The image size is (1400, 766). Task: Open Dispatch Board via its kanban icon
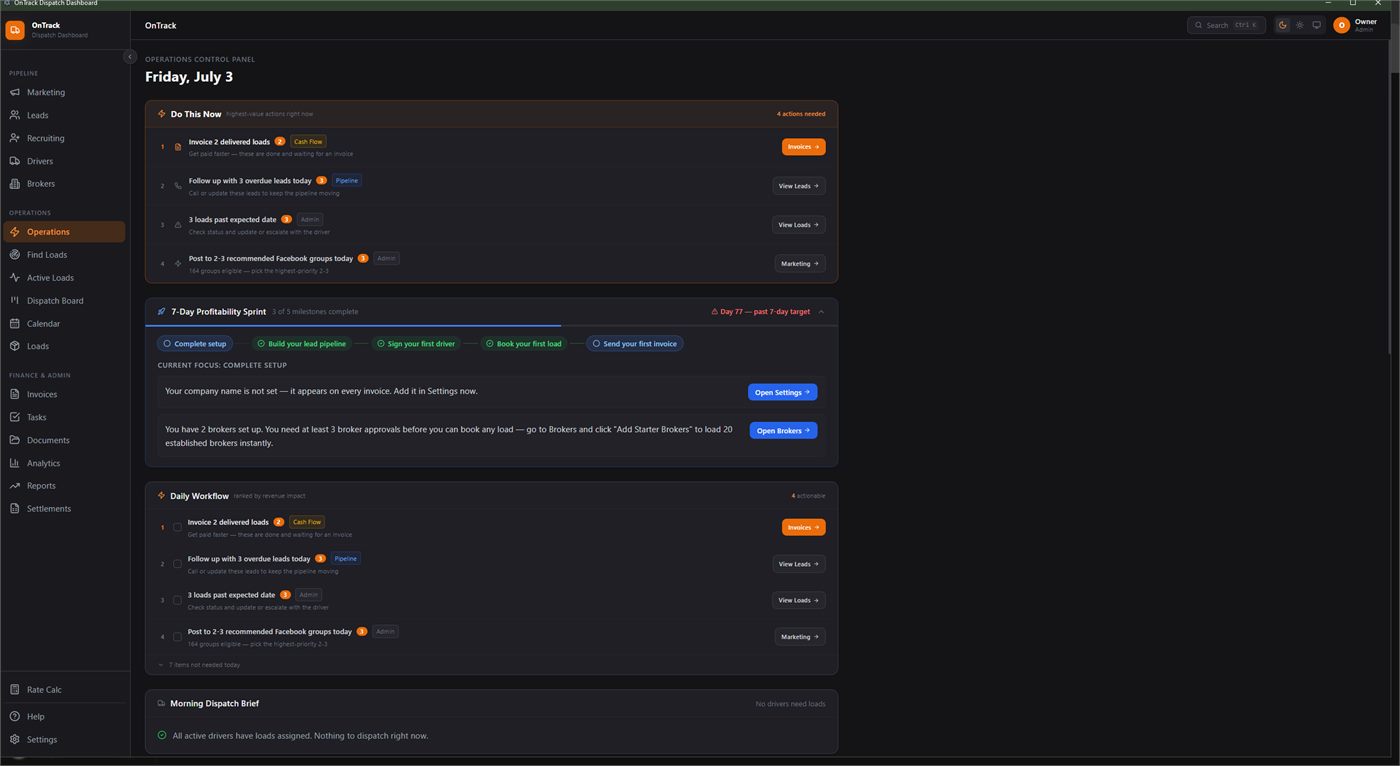[15, 301]
